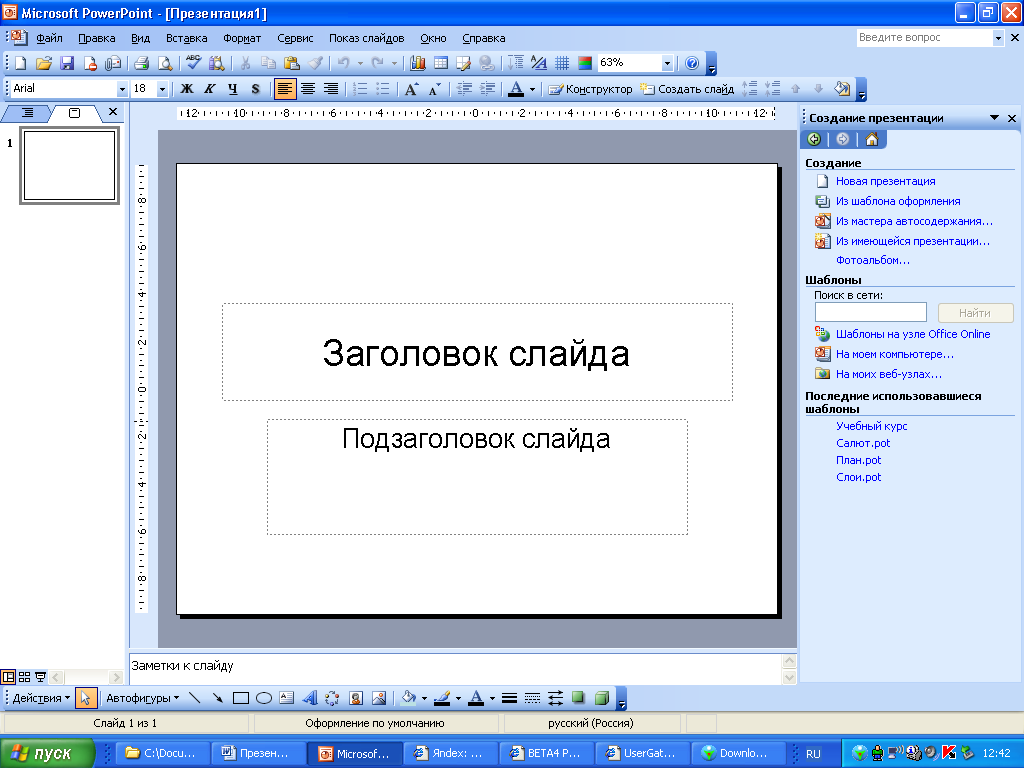1024x768 pixels.
Task: Insert a table using the table icon
Action: (x=440, y=63)
